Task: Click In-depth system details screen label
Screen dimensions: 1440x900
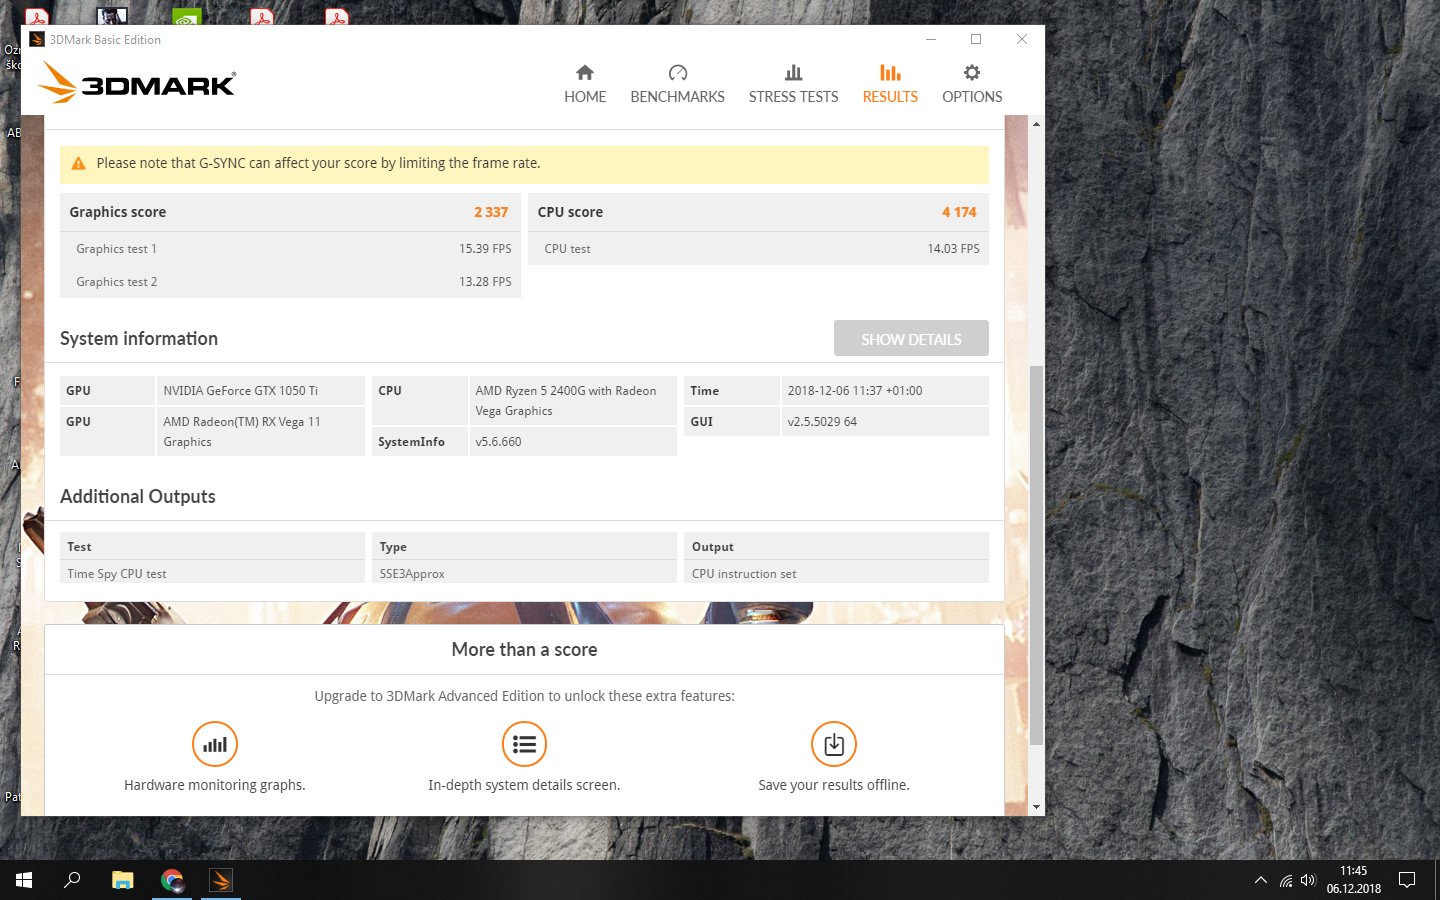Action: pos(524,785)
